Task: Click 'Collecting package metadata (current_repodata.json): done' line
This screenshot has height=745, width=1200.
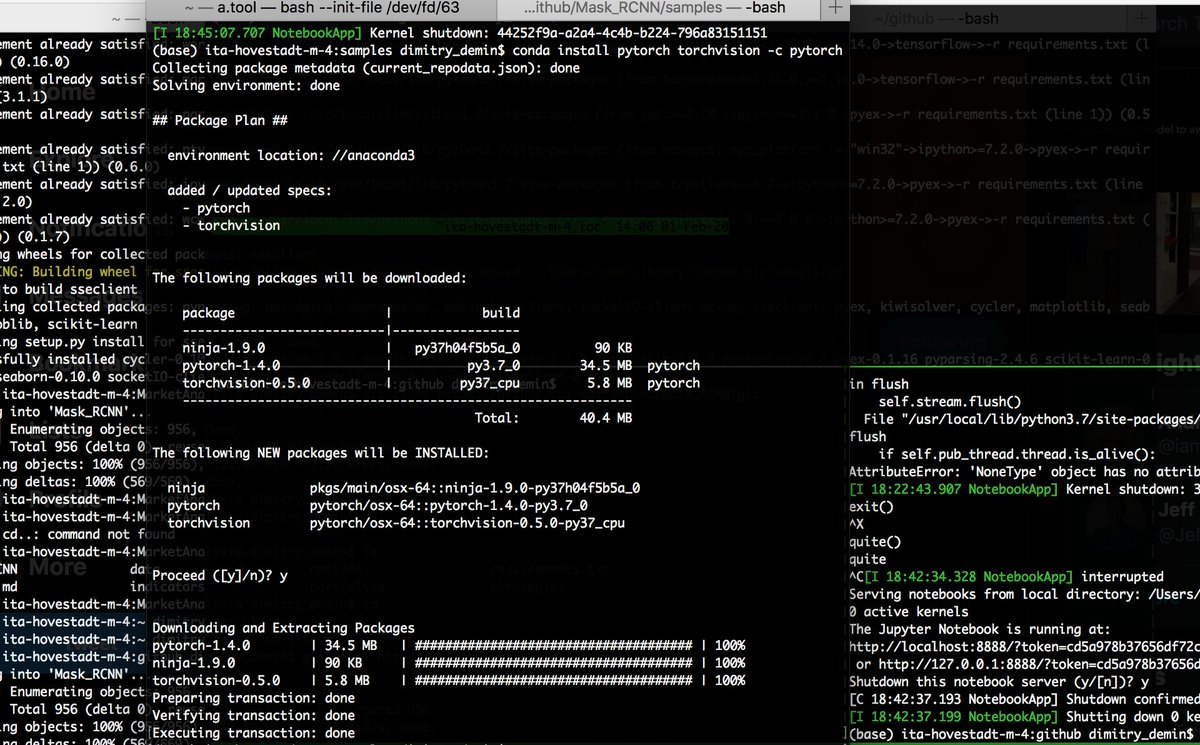Action: [366, 68]
